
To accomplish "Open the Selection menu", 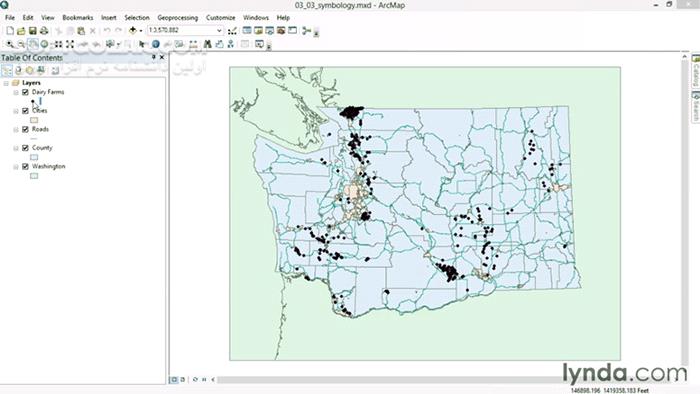I will pos(137,17).
